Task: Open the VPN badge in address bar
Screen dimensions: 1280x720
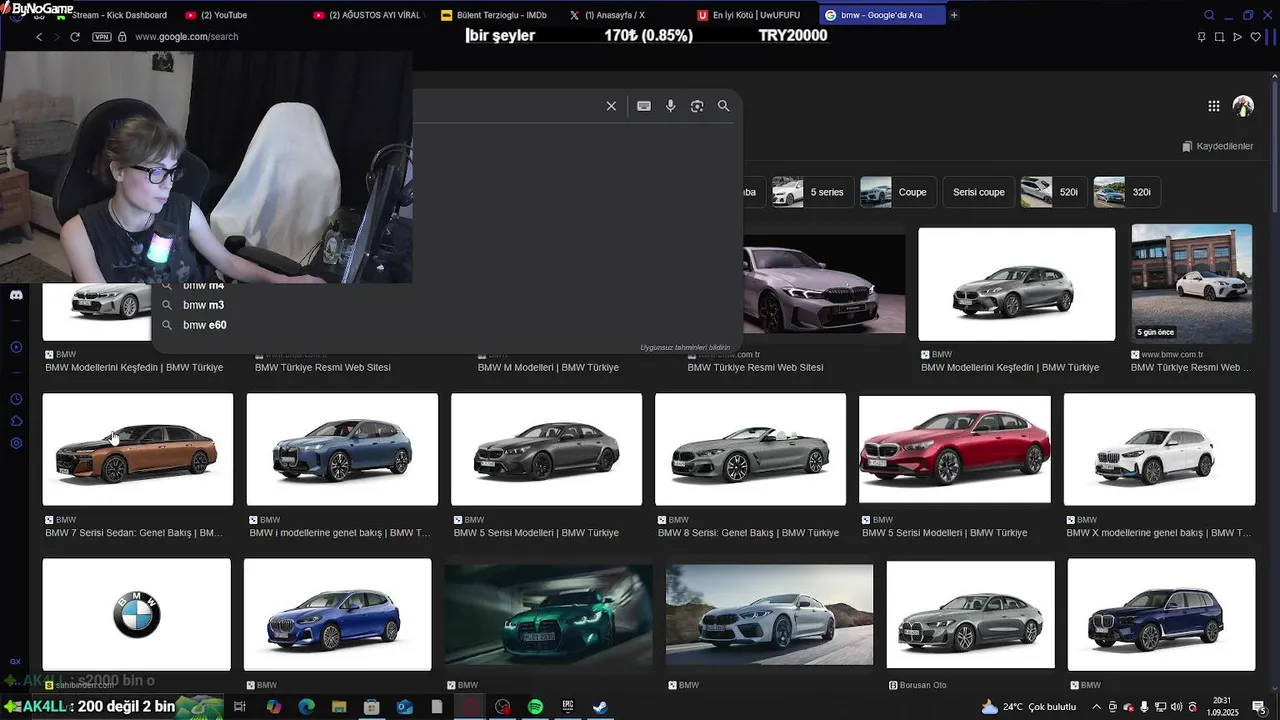Action: (101, 37)
